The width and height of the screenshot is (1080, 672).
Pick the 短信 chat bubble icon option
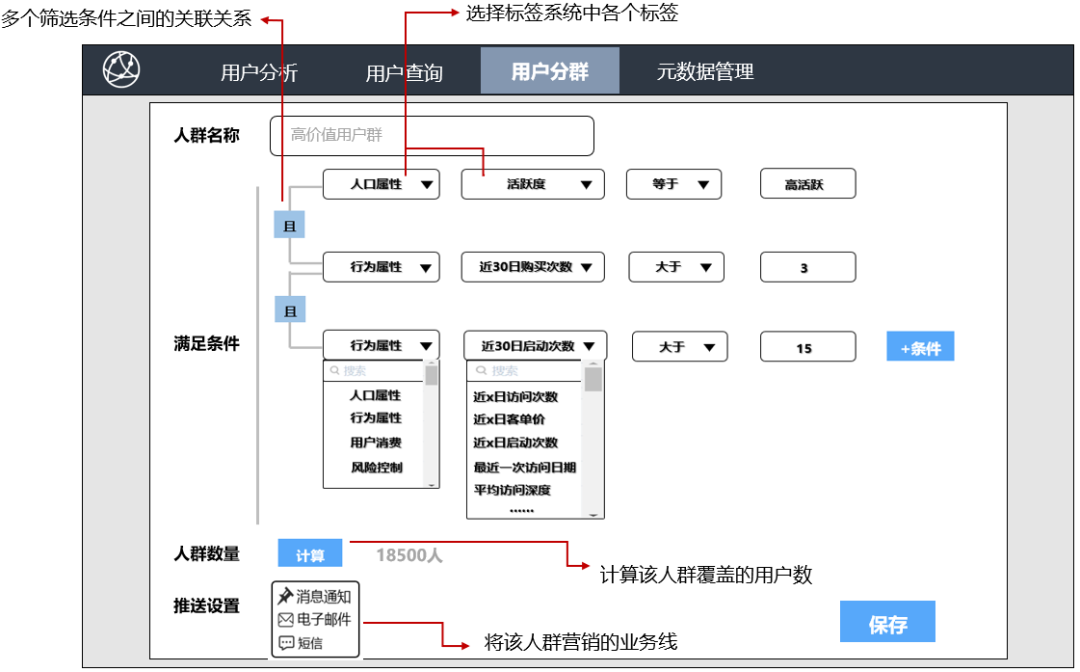point(286,643)
